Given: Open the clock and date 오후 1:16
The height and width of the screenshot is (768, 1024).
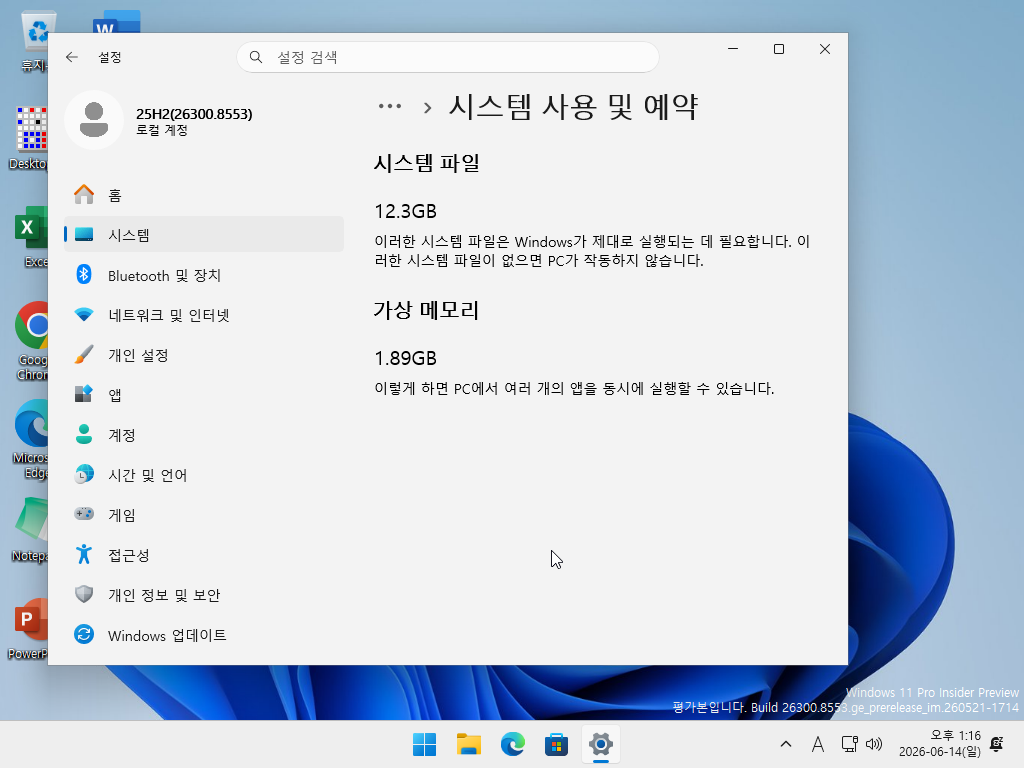Looking at the screenshot, I should click(940, 744).
